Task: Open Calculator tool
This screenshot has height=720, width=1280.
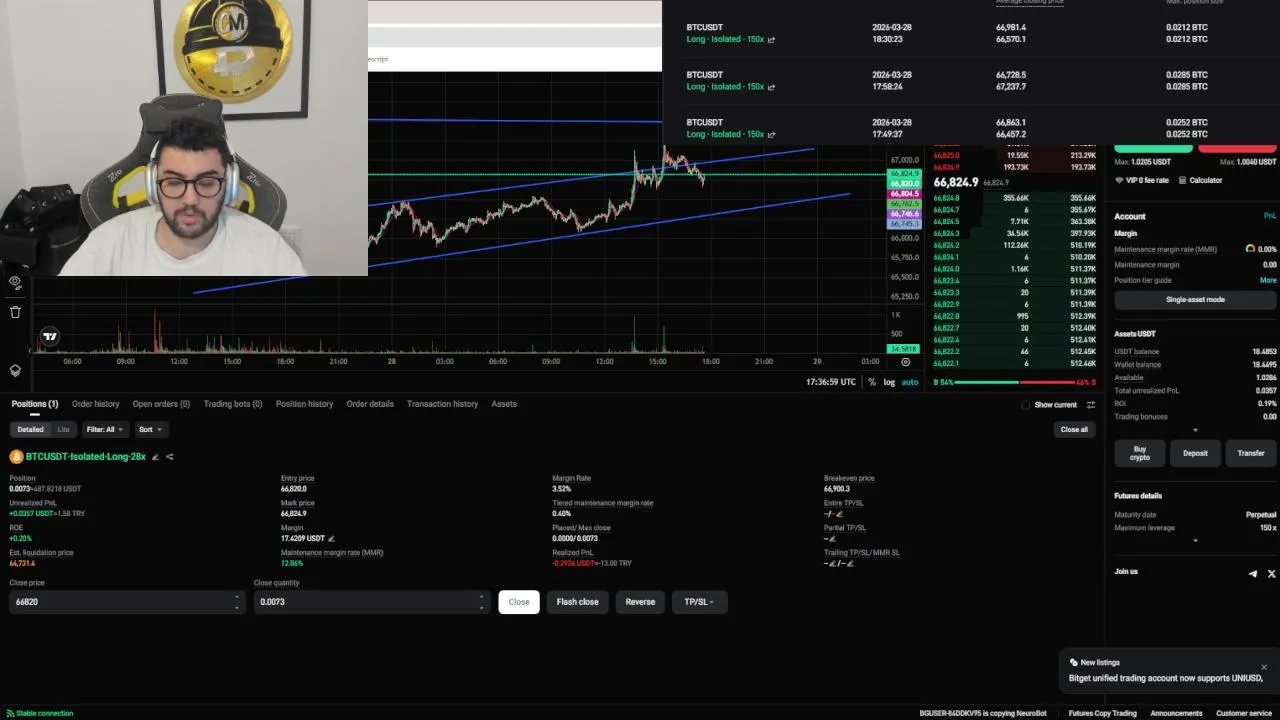Action: [x=1200, y=180]
